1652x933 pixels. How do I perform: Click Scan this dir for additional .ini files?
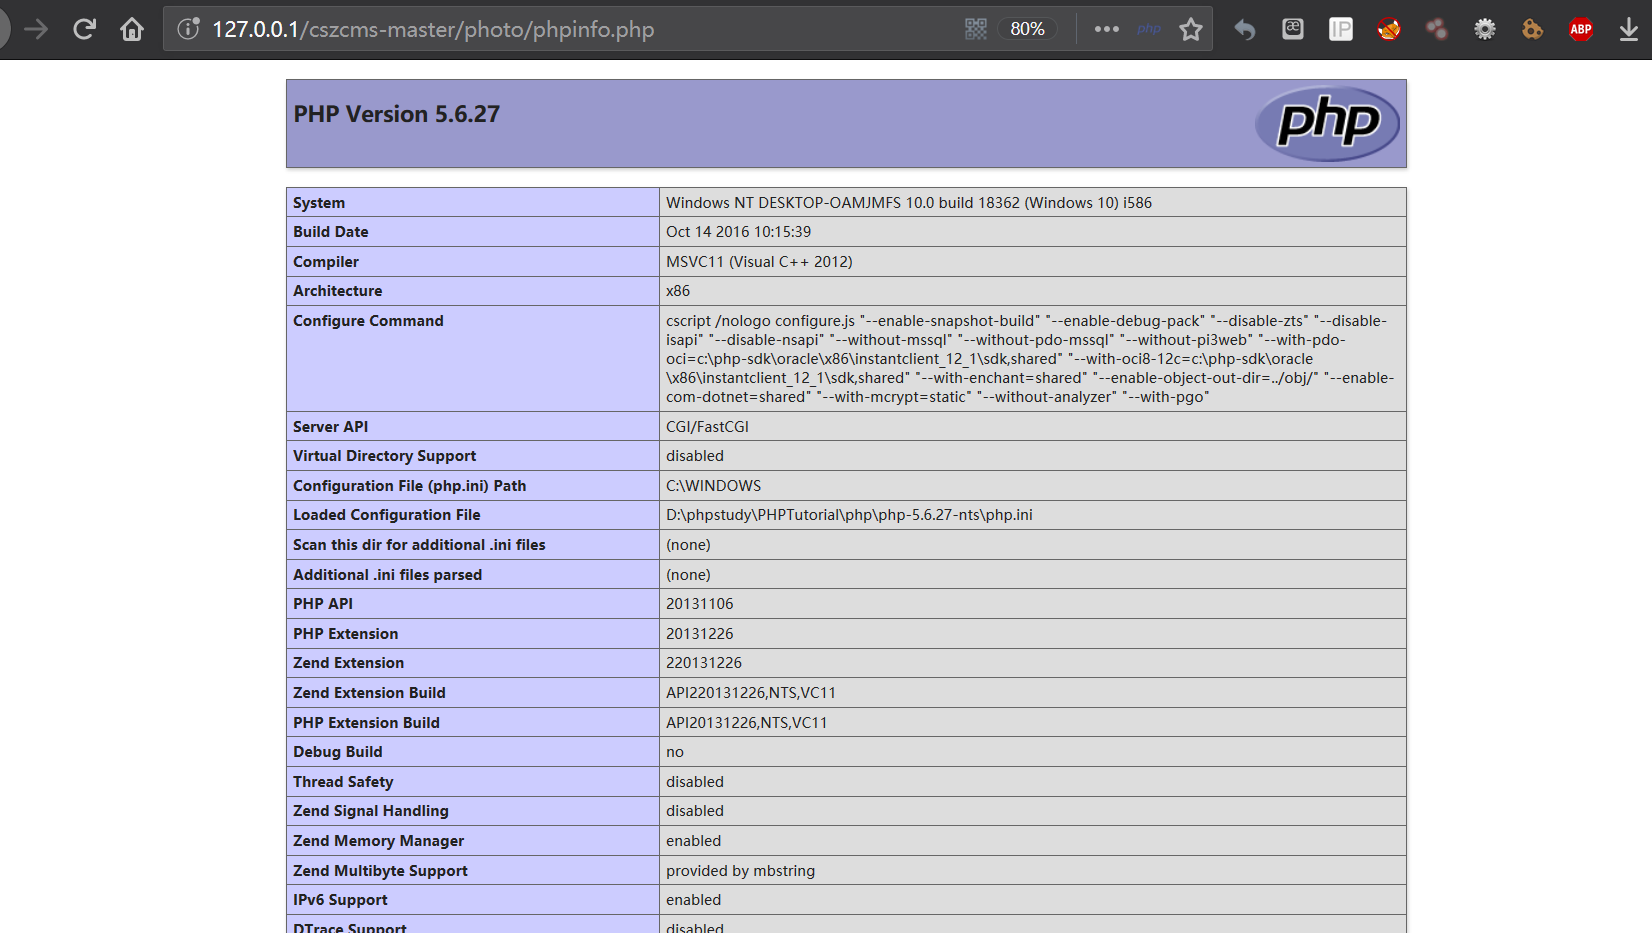[x=419, y=545]
